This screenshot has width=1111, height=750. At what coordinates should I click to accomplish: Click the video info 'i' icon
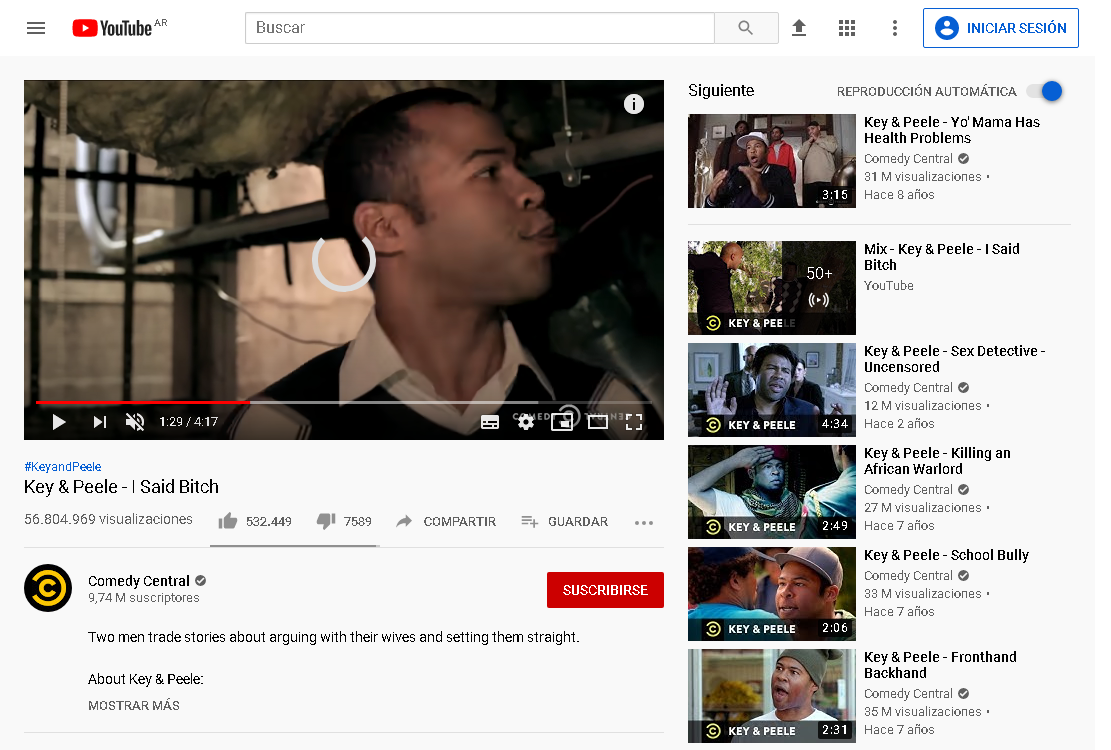pos(633,103)
